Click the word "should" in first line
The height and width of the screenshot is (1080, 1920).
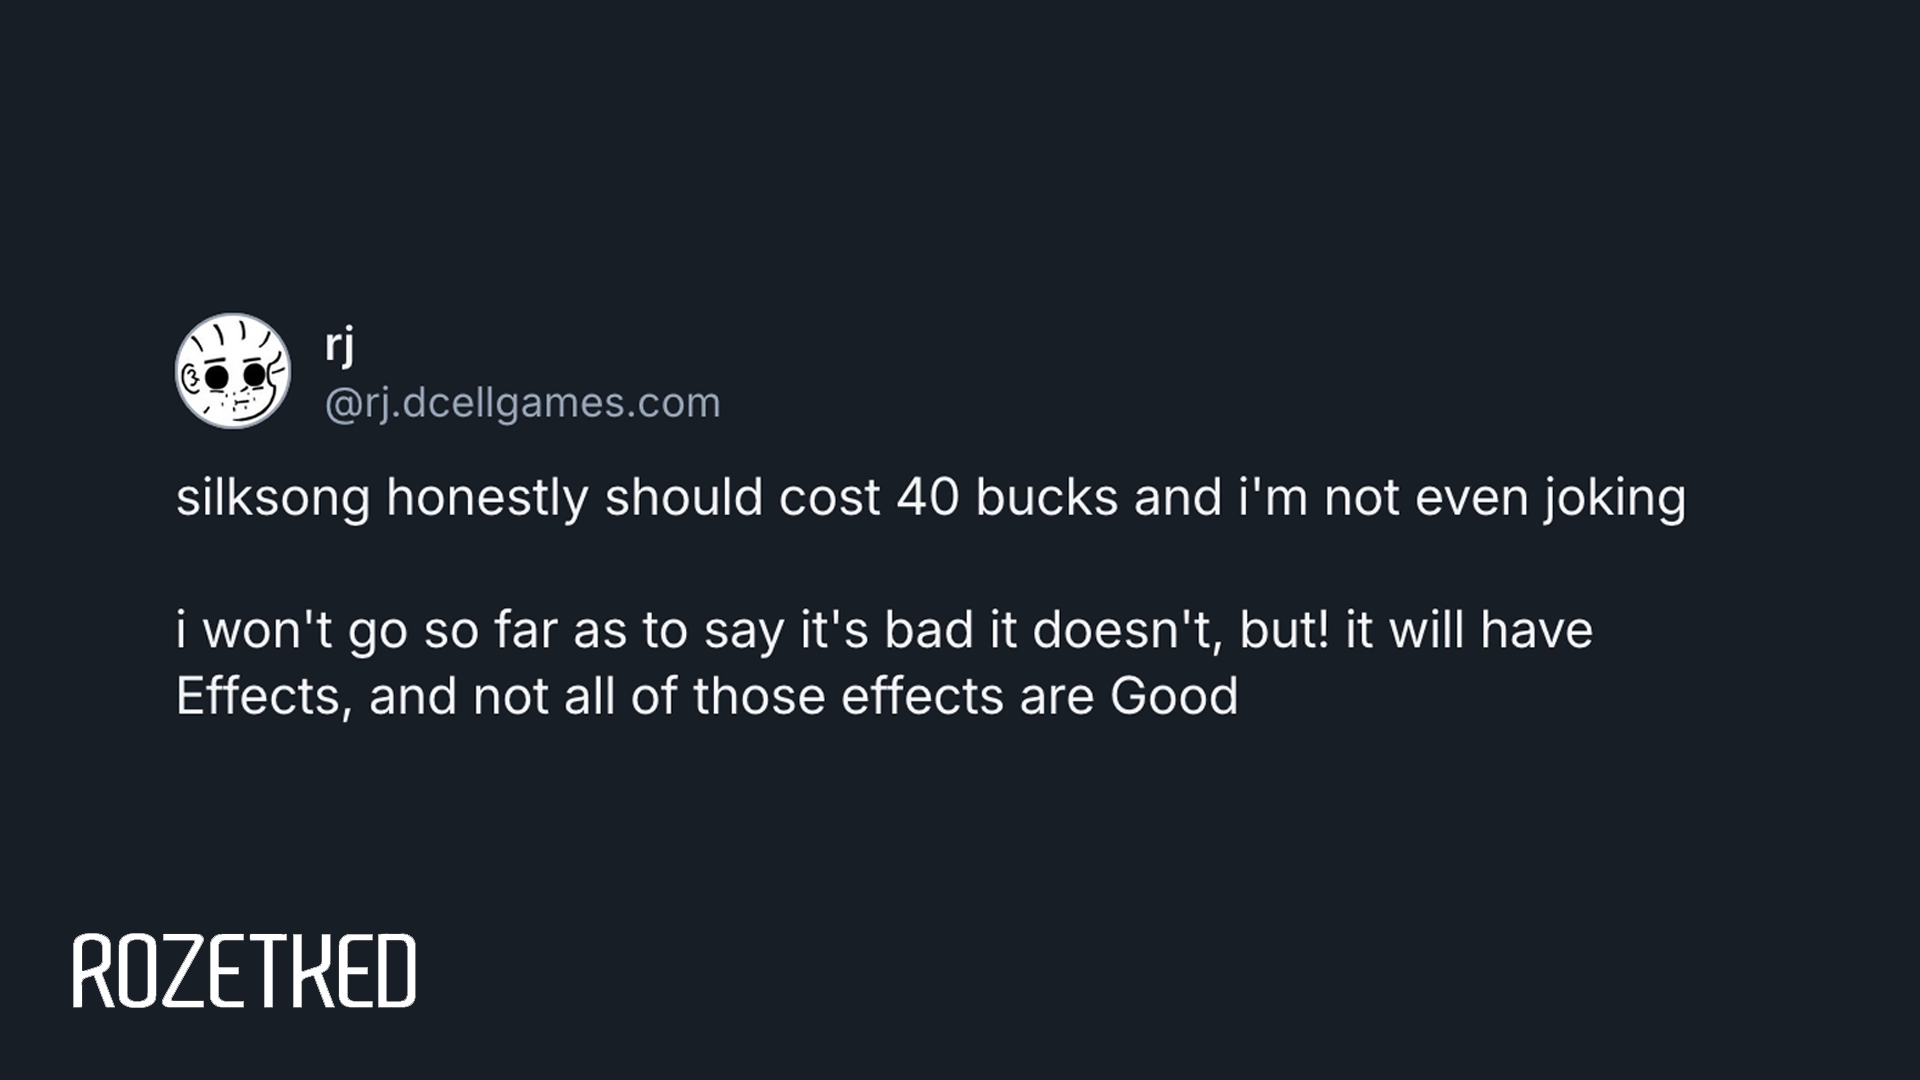click(684, 498)
